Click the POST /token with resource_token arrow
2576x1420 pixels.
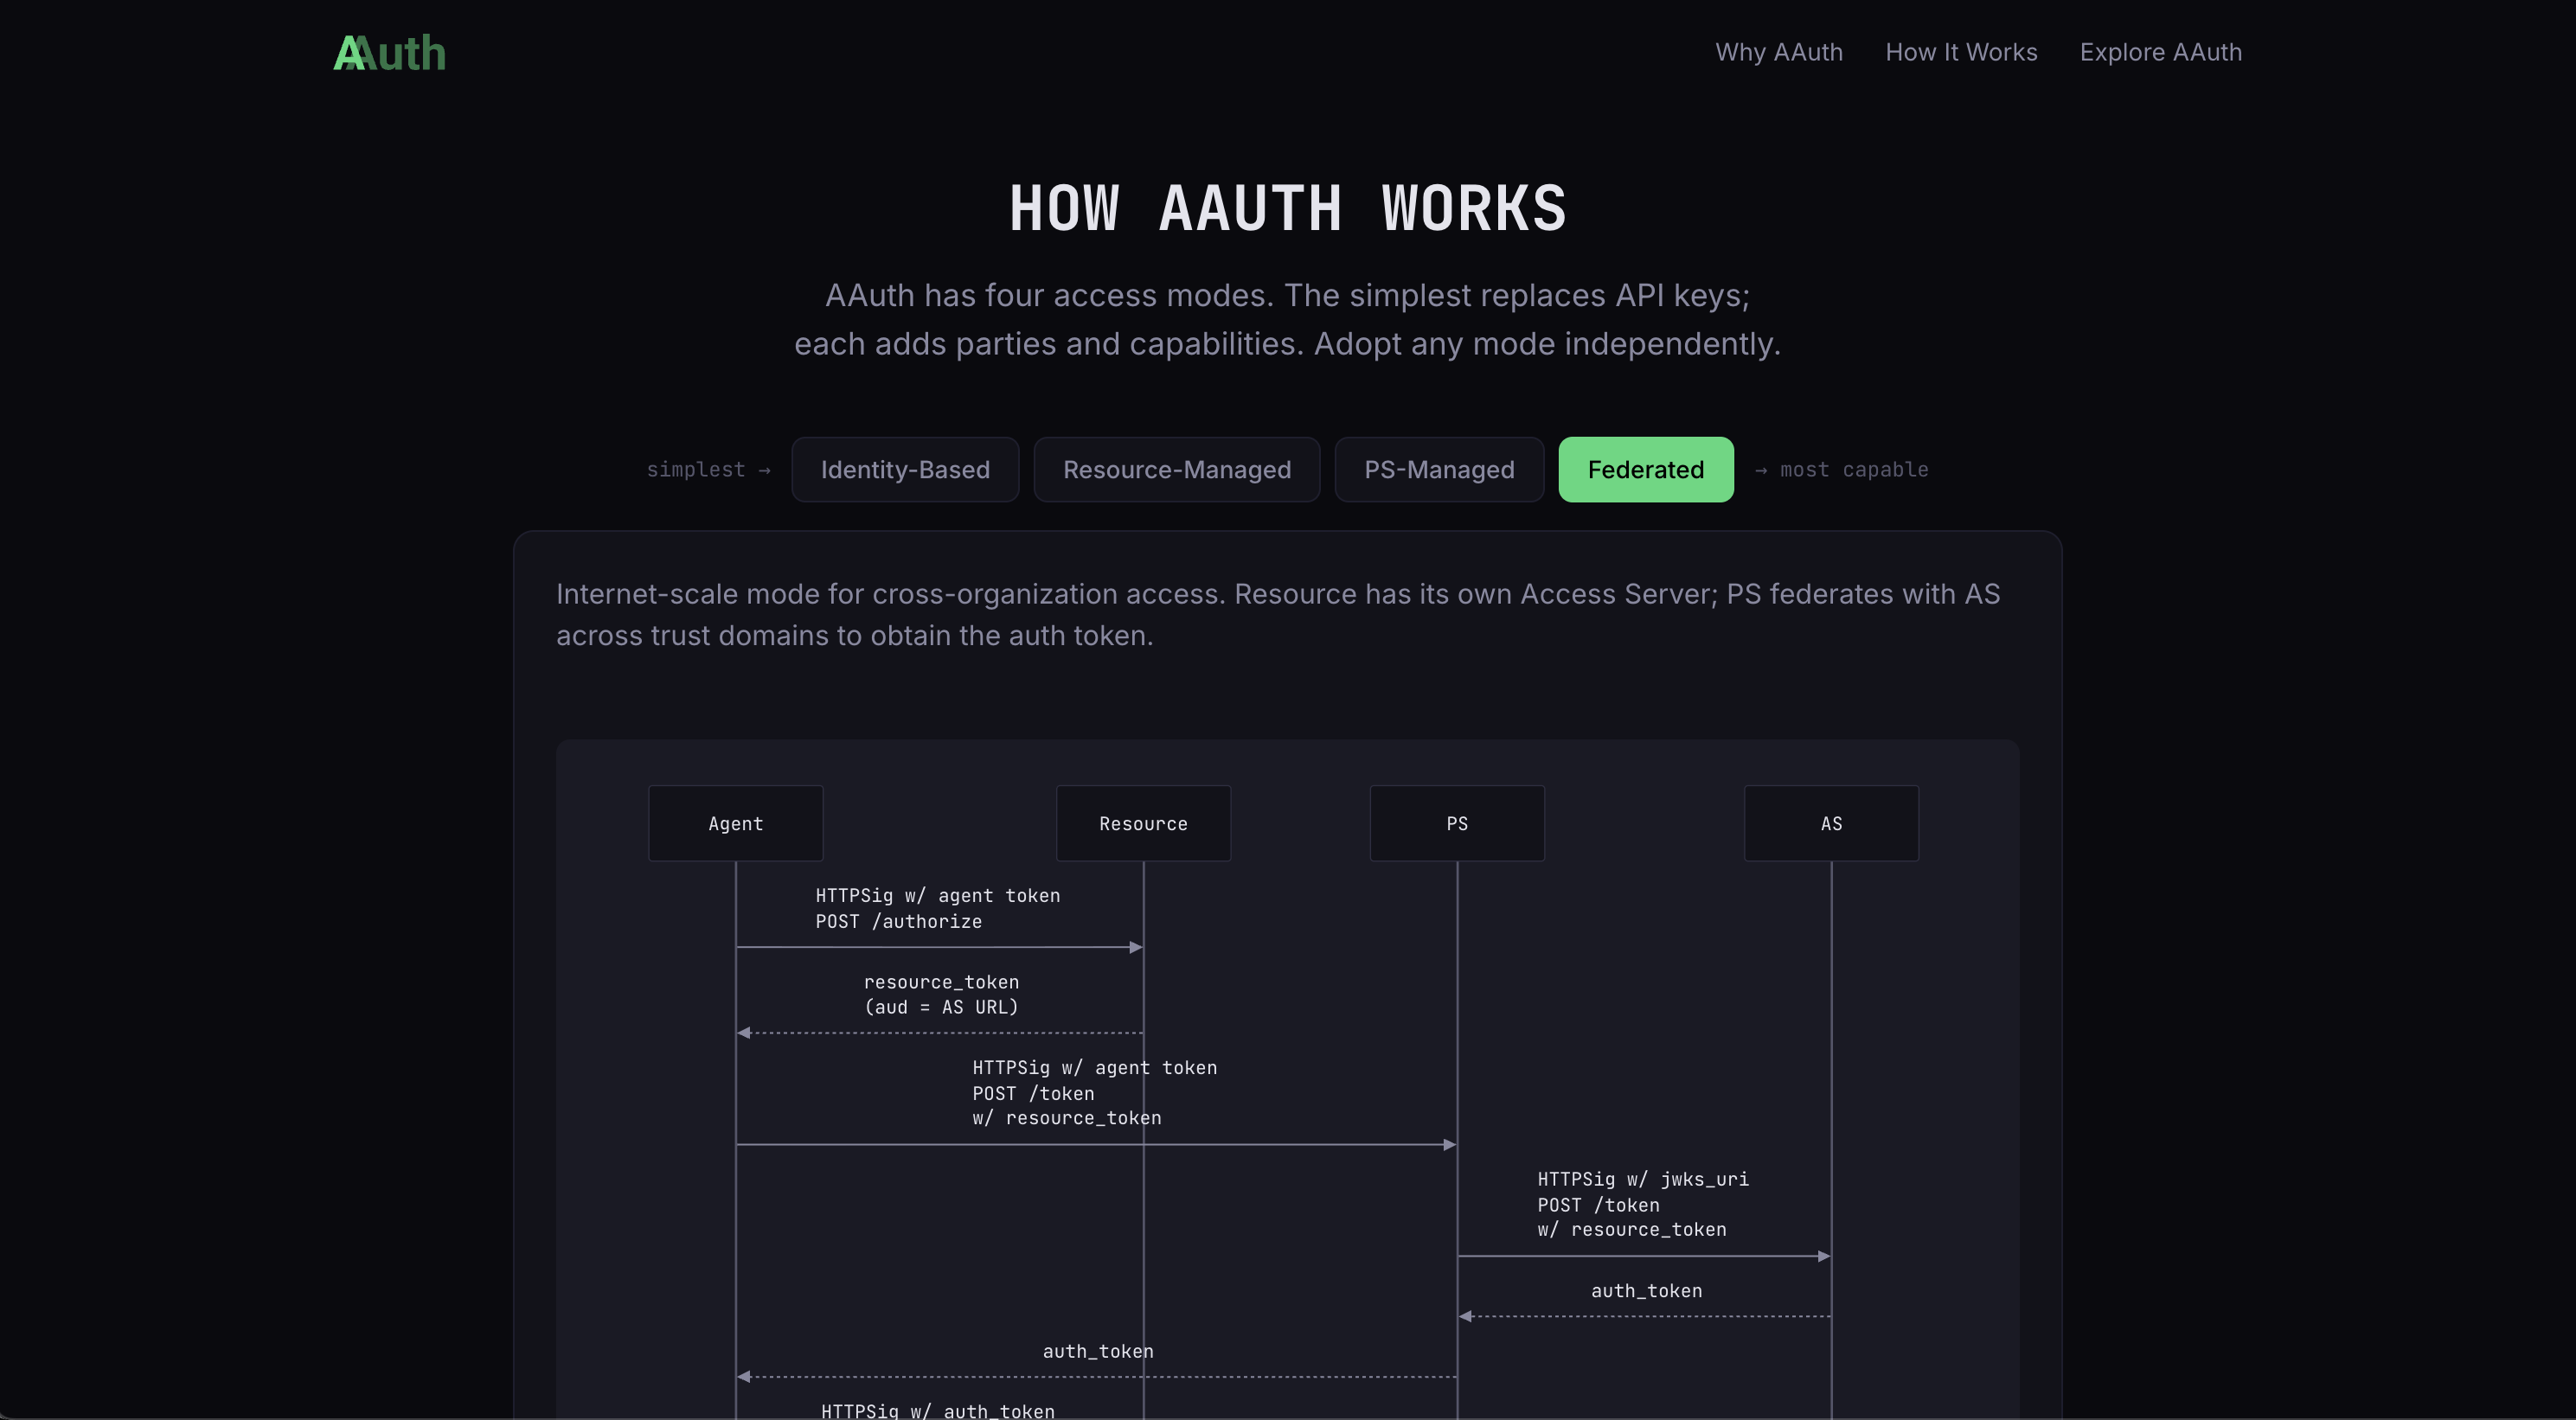click(1095, 1093)
